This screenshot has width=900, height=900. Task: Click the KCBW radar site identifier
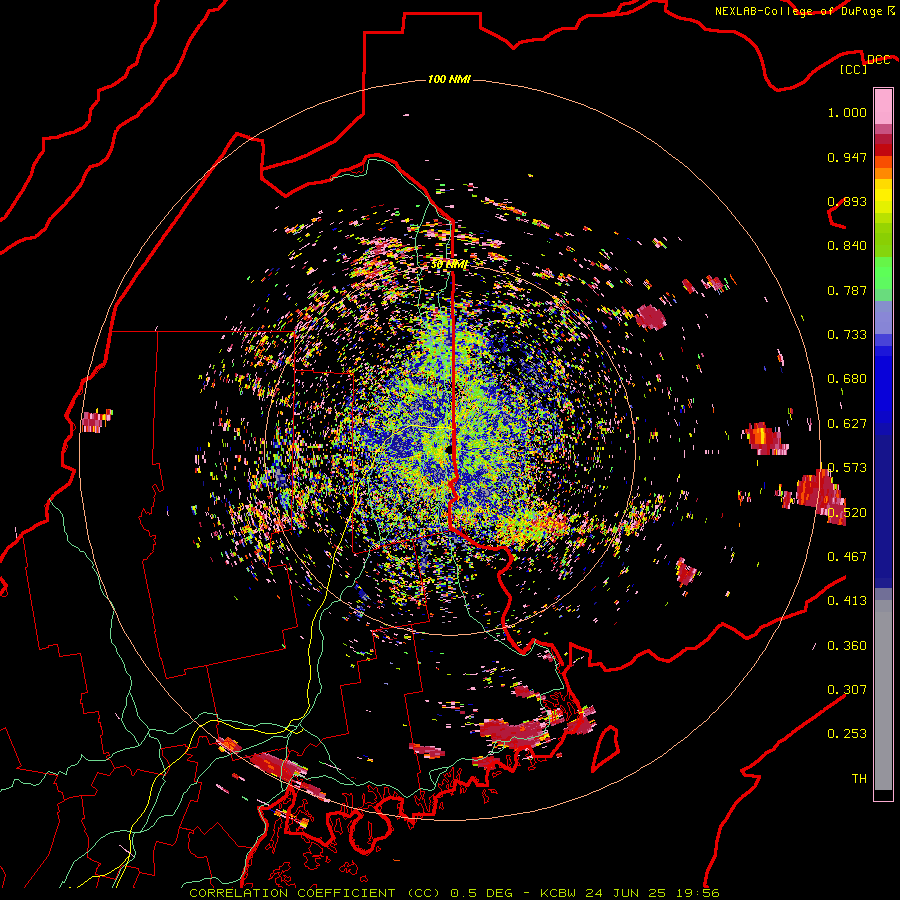[560, 893]
